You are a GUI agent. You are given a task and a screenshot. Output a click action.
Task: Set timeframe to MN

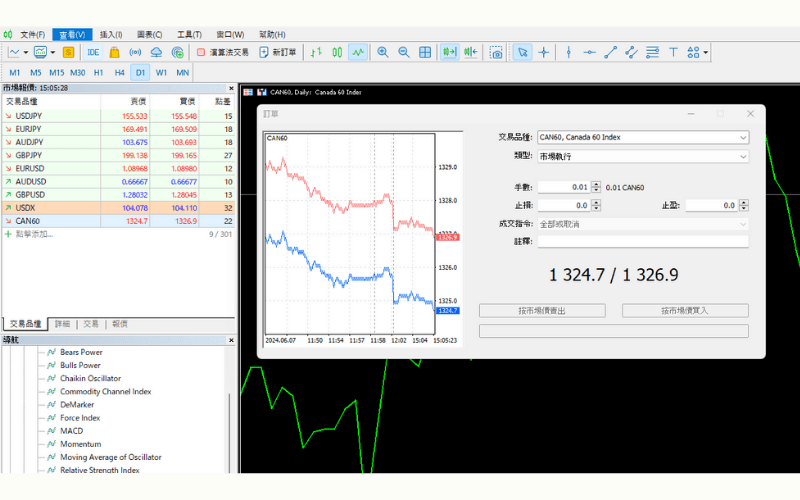183,72
